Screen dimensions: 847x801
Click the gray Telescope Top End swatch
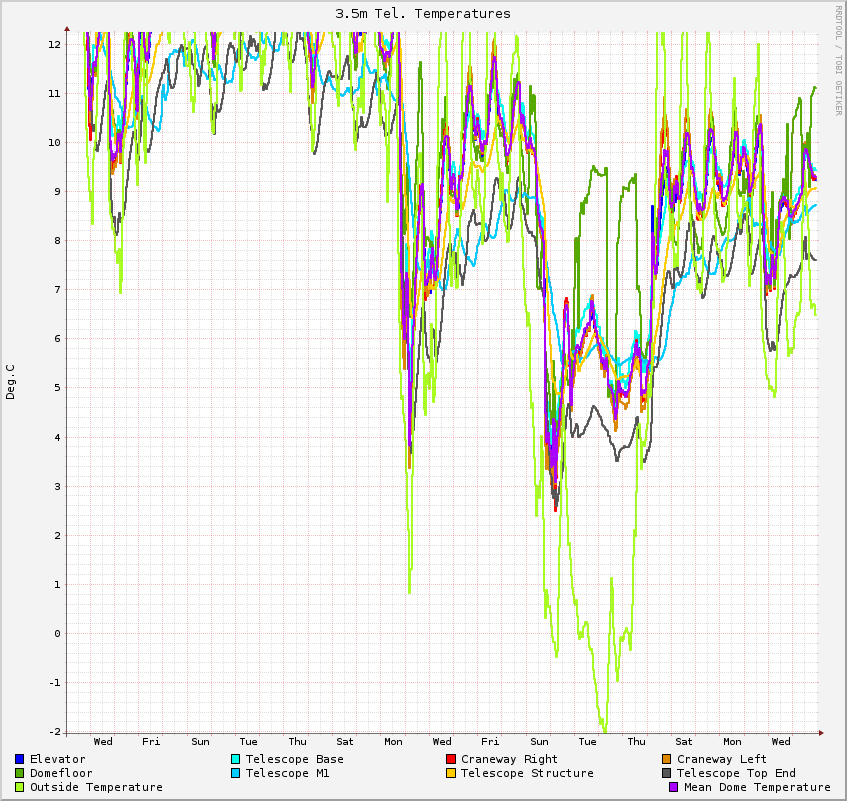(667, 773)
